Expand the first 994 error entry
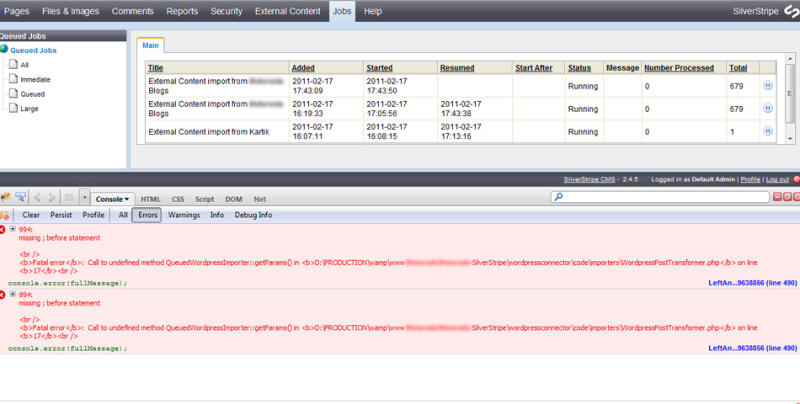 click(13, 230)
